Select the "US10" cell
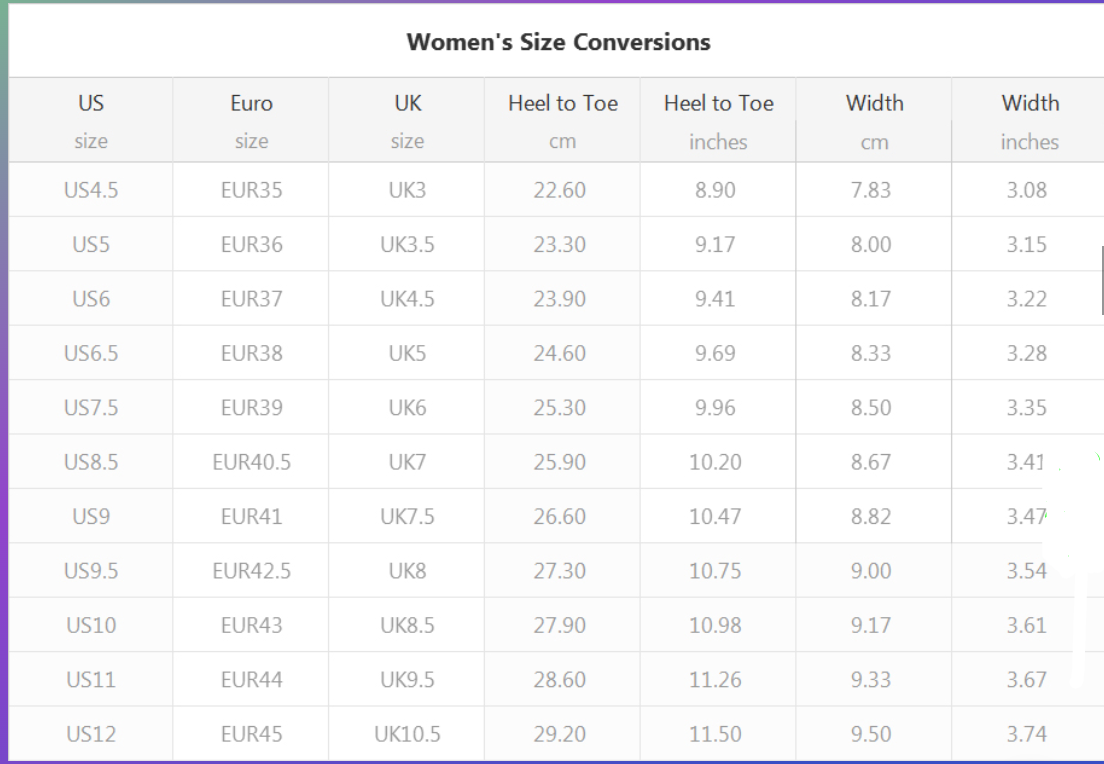This screenshot has height=764, width=1104. (91, 625)
